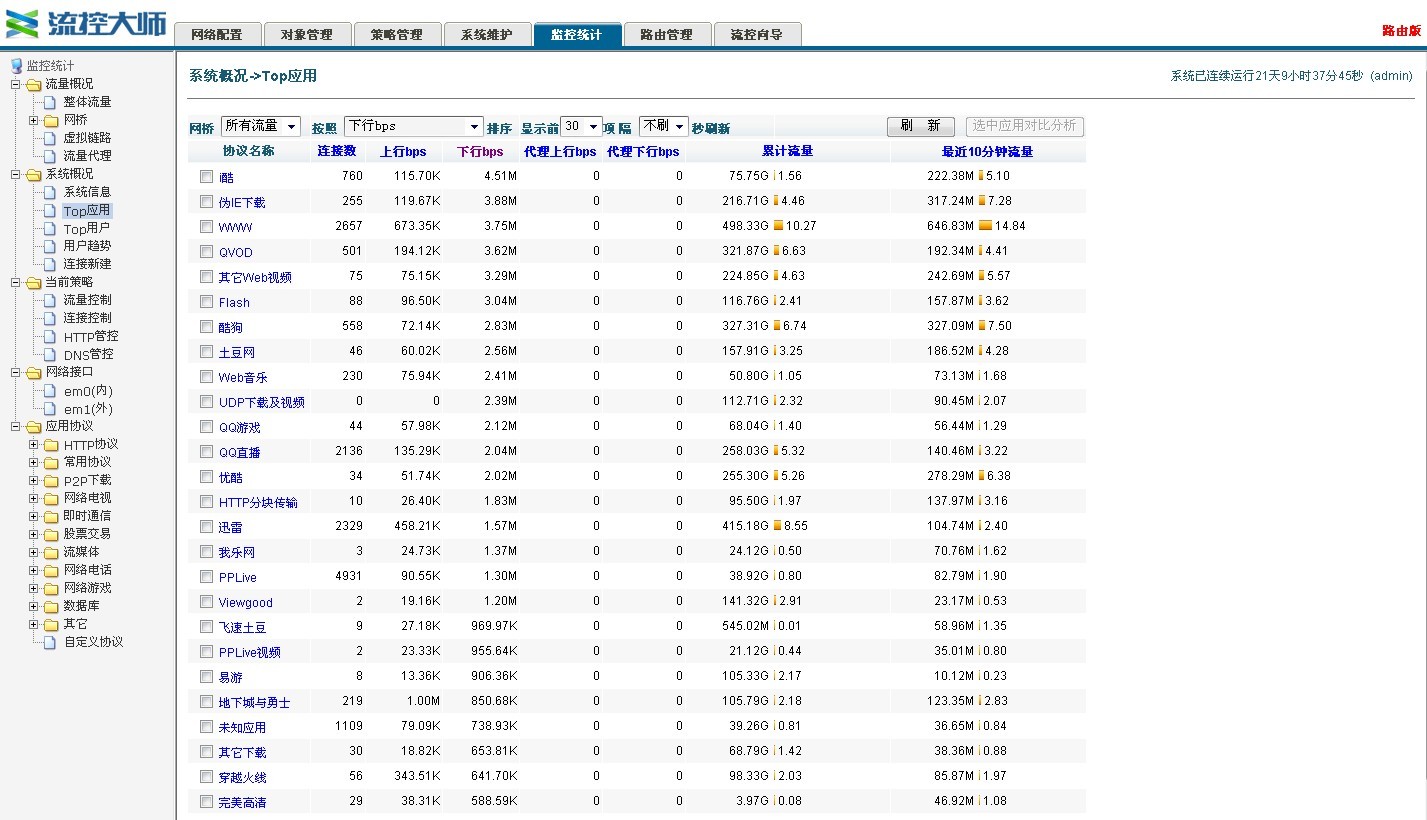The width and height of the screenshot is (1427, 820).
Task: Click the page icon beside em1(外)
Action: pos(51,409)
